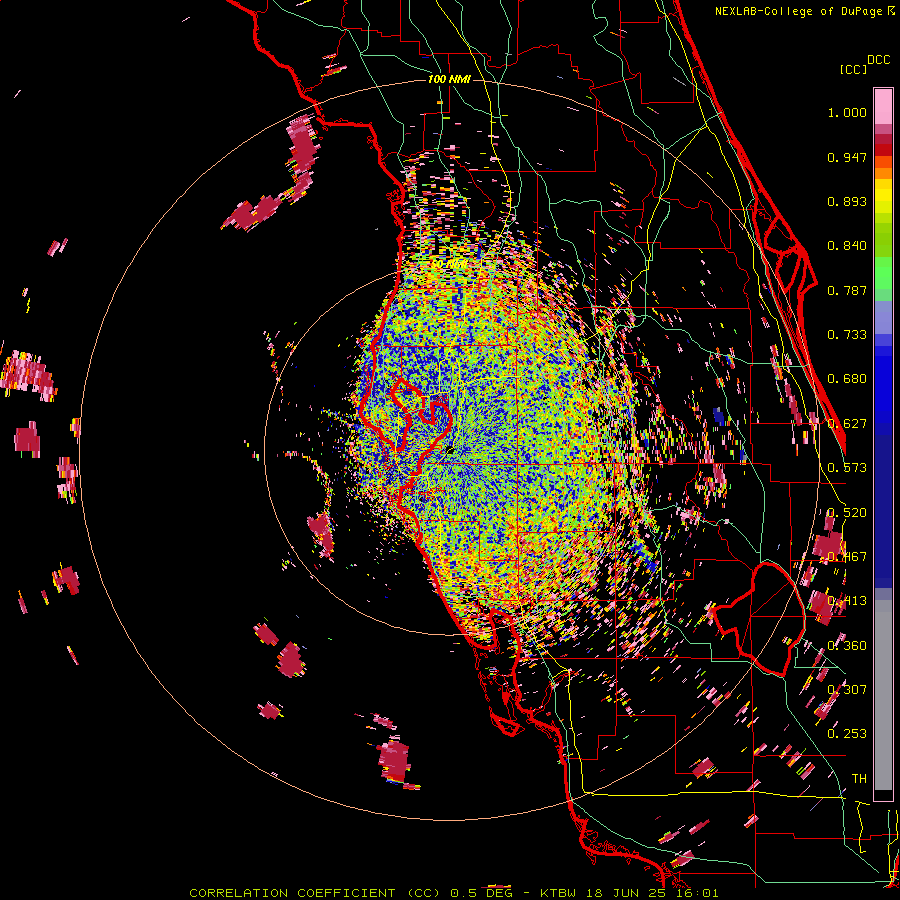Click the 1.000 legend value

coord(847,112)
